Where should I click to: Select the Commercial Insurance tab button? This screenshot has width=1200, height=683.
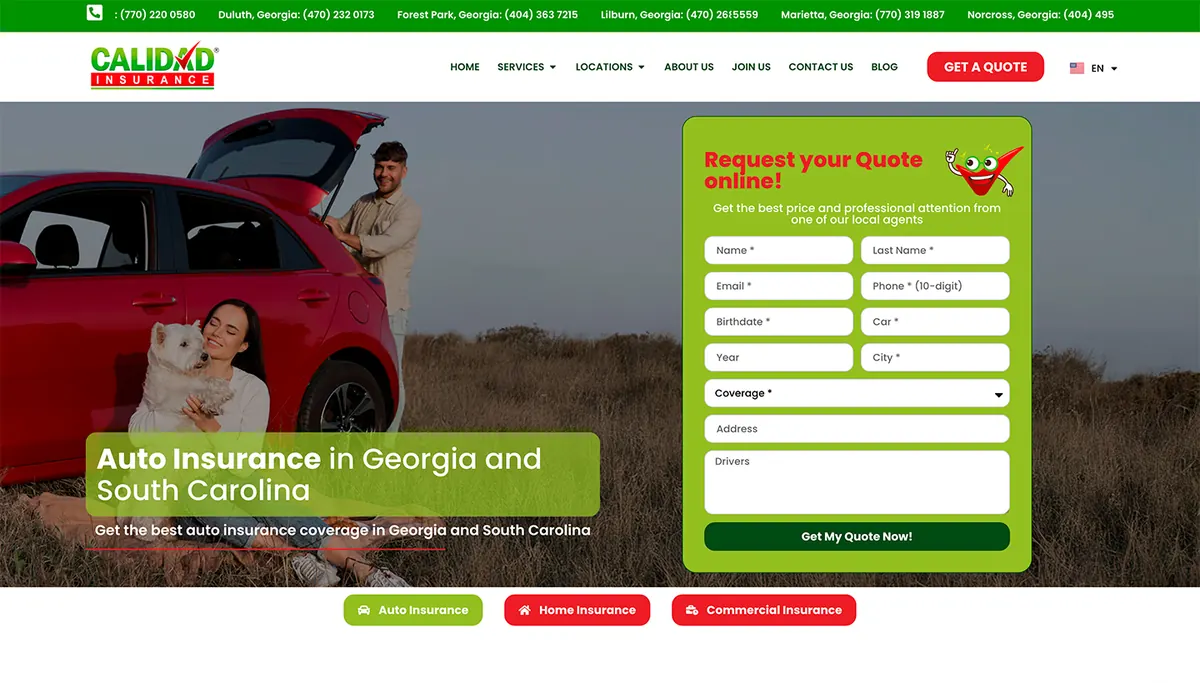pyautogui.click(x=764, y=610)
